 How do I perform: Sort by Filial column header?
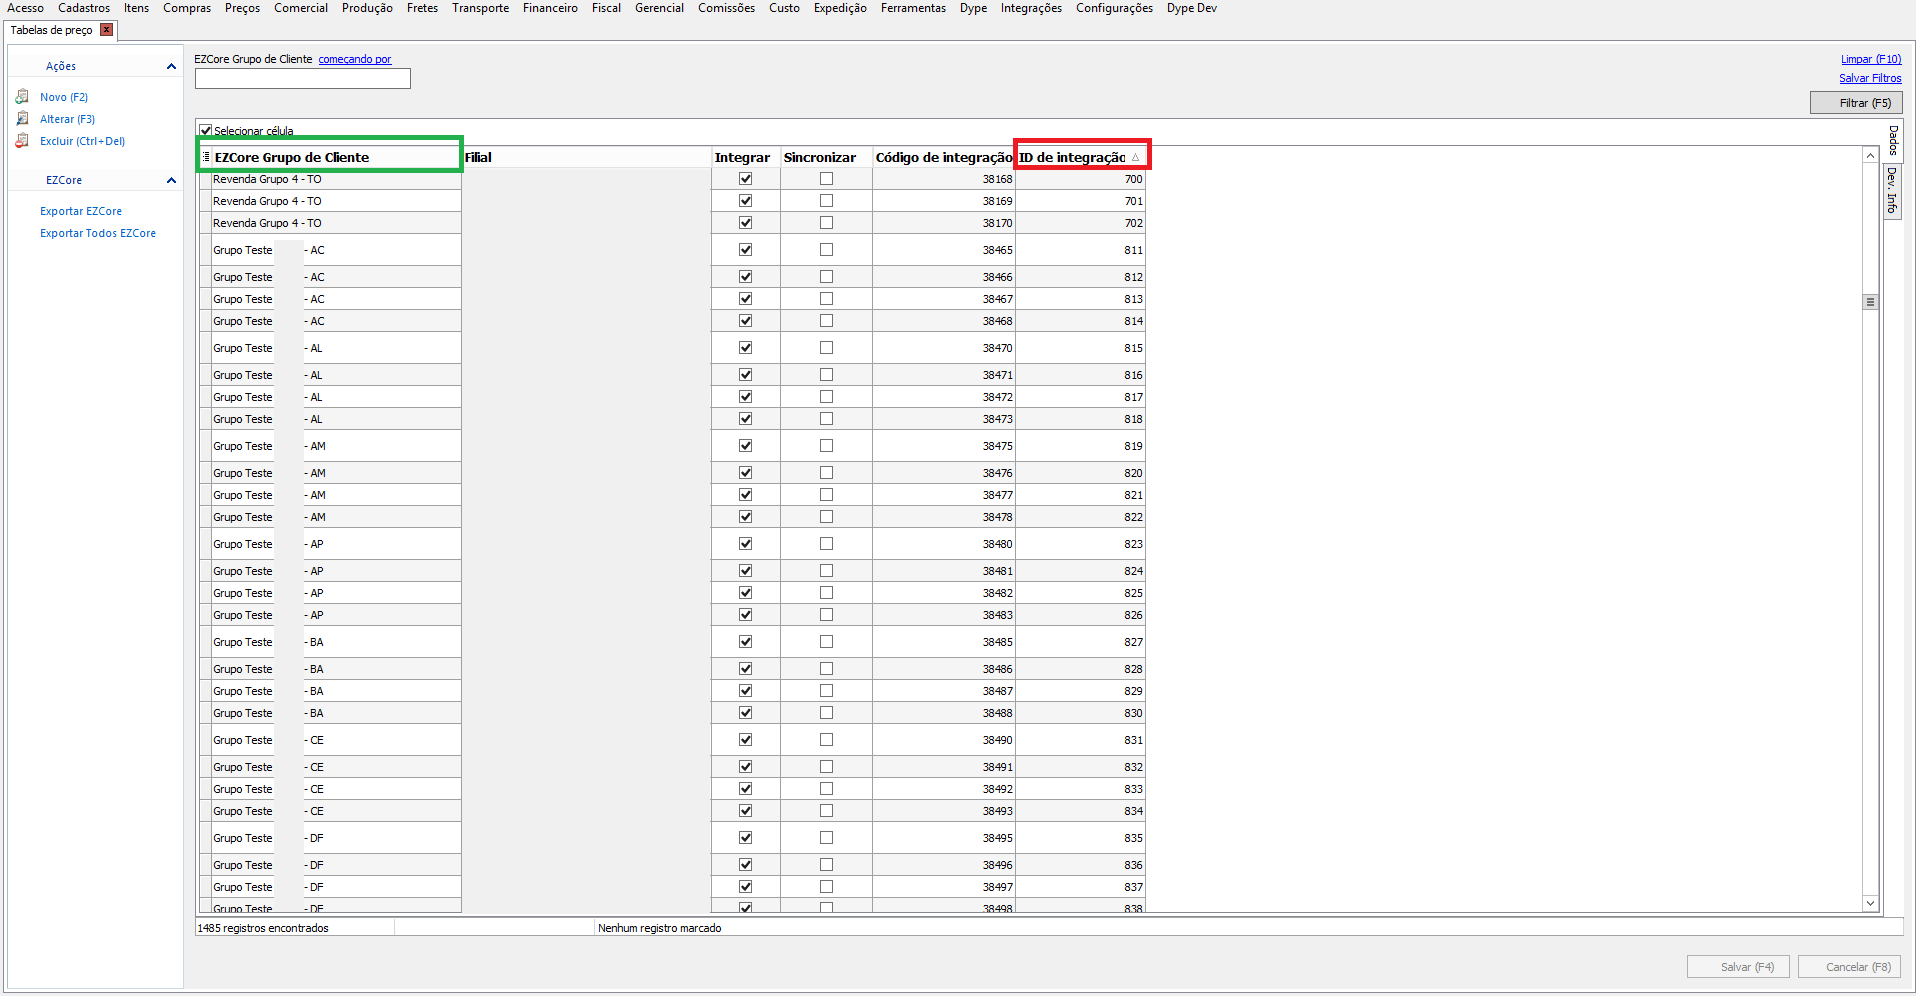586,157
